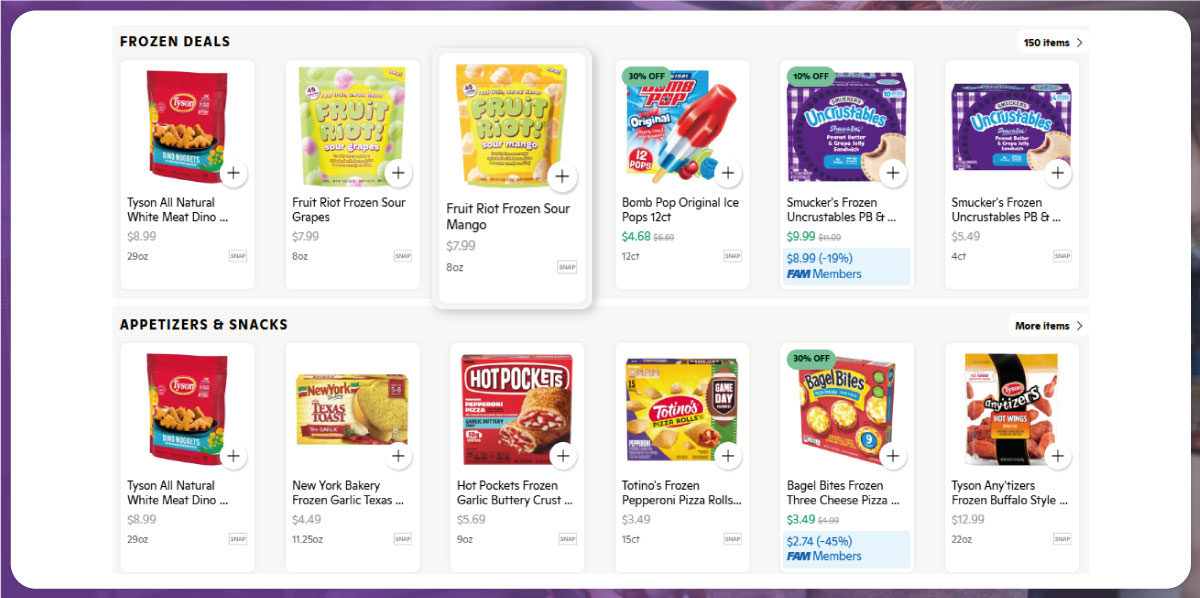This screenshot has width=1200, height=598.
Task: Add Bagel Bites Three Cheese Pizza to cart
Action: 892,456
